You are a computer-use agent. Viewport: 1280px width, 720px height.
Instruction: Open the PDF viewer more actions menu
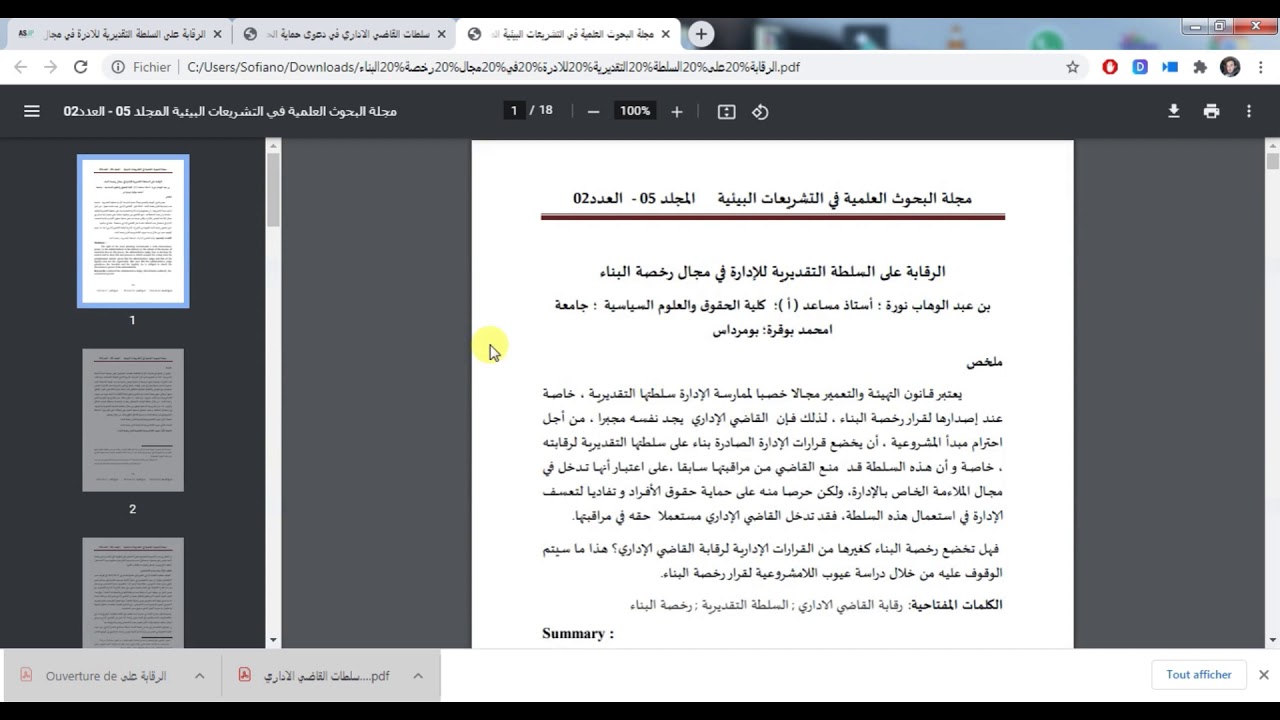point(1249,111)
